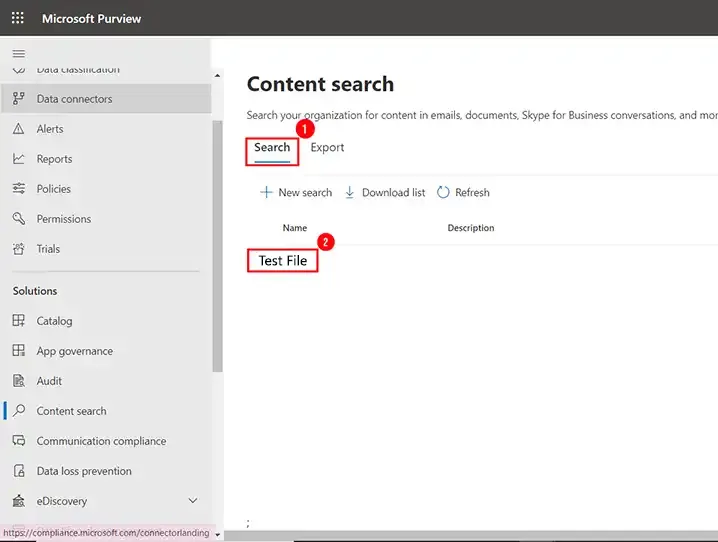This screenshot has width=718, height=542.
Task: Click the Alerts warning triangle icon
Action: [18, 129]
